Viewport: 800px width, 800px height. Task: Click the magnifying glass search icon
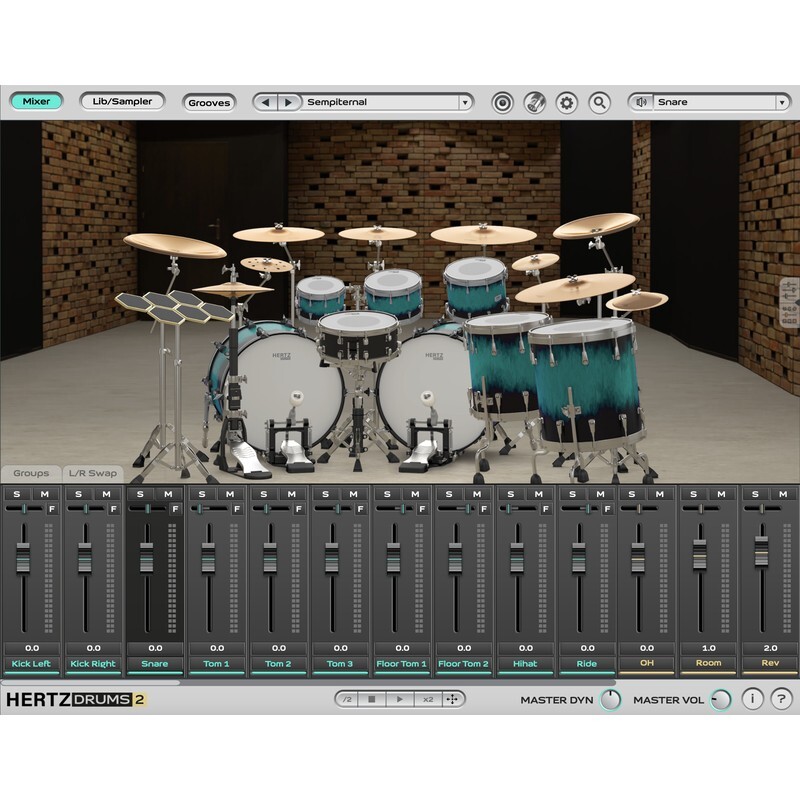pos(599,102)
